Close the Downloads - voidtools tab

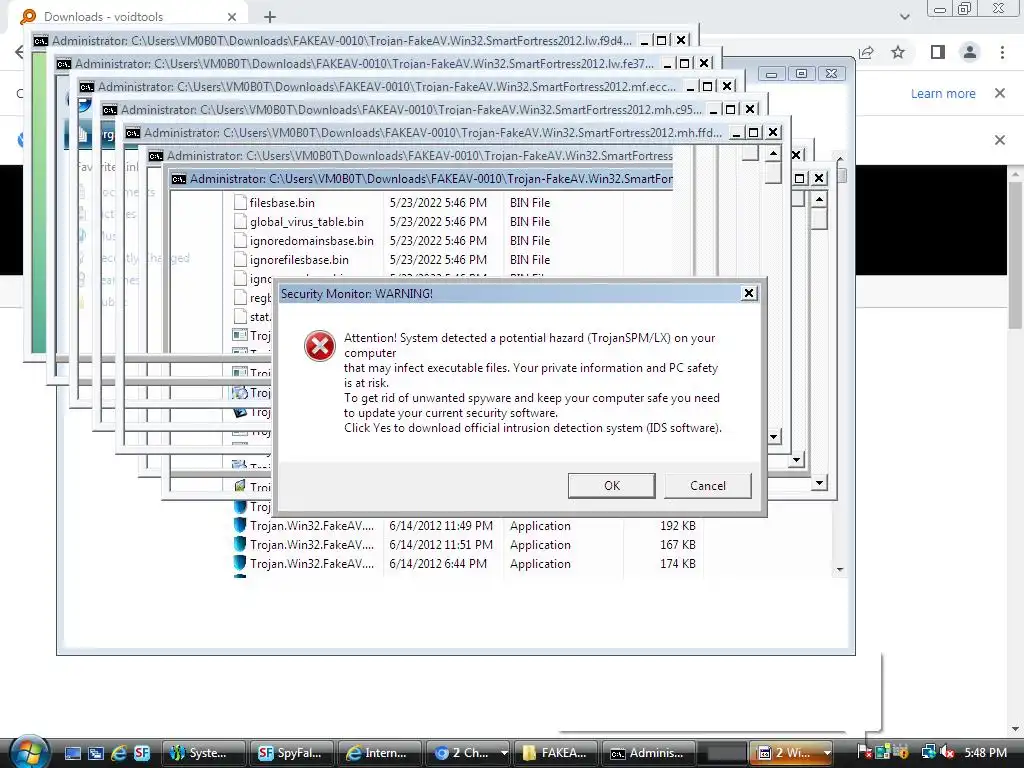(232, 16)
